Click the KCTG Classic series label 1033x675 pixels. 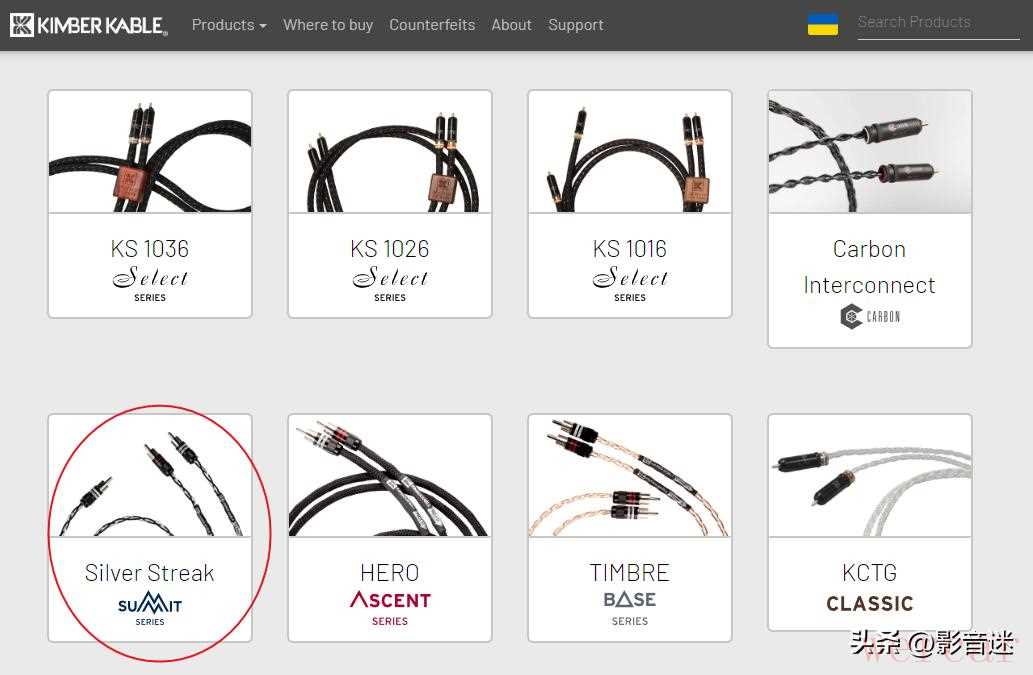pyautogui.click(x=870, y=603)
